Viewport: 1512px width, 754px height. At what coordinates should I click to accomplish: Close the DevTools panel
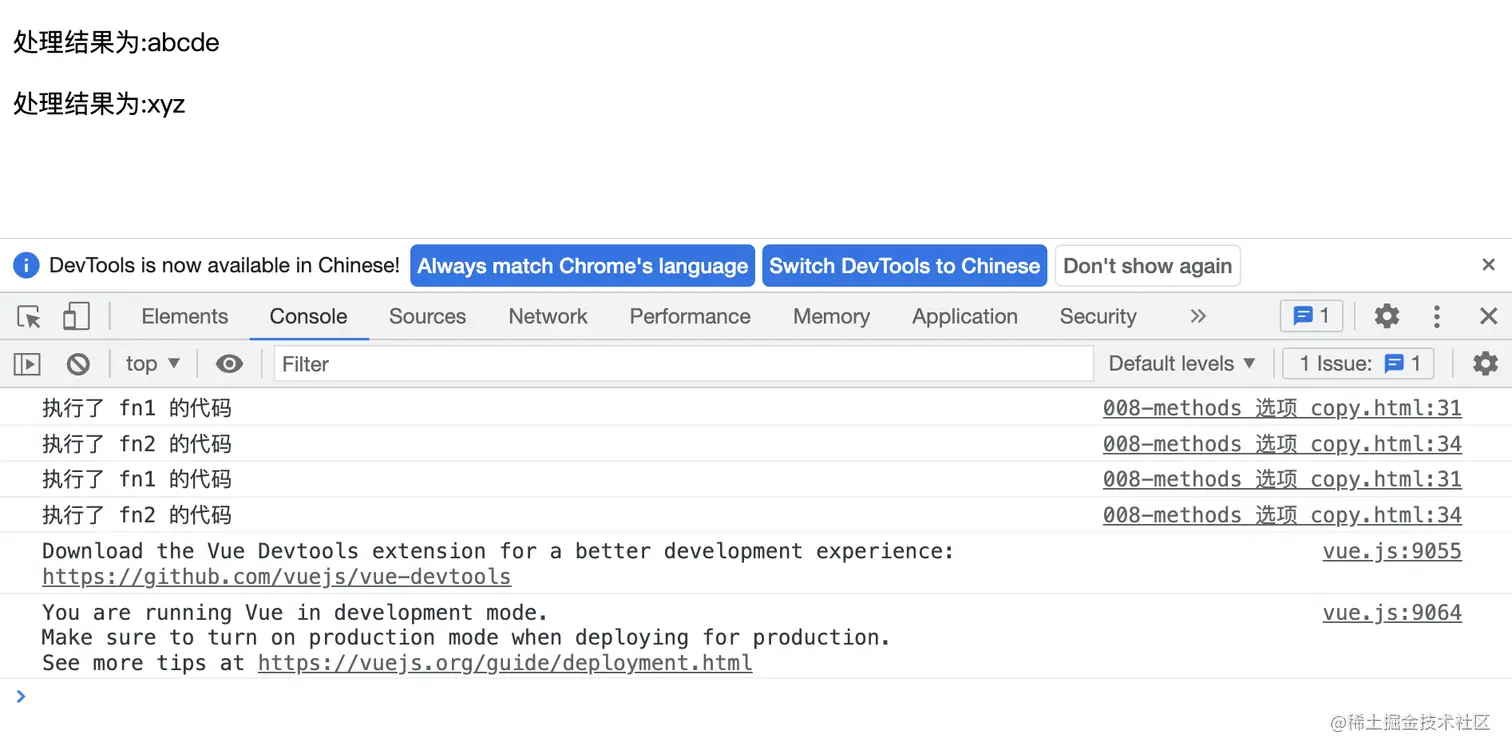[1488, 317]
